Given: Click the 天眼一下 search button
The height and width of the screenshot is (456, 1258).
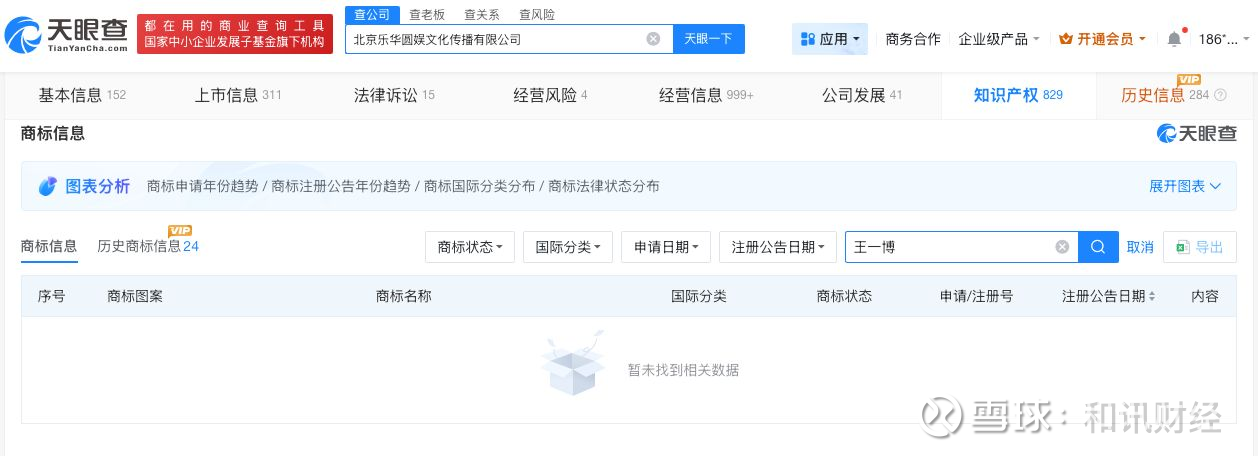Looking at the screenshot, I should coord(708,39).
